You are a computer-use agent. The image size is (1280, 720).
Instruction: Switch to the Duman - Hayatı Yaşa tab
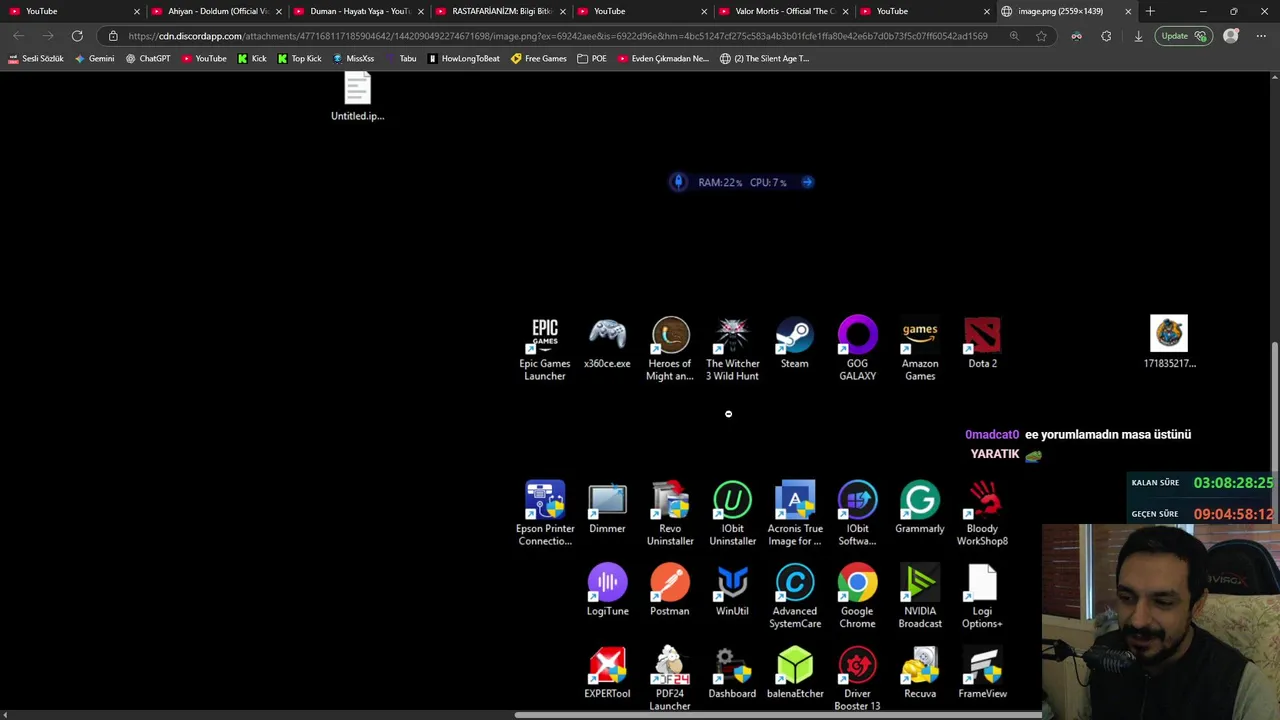point(357,11)
